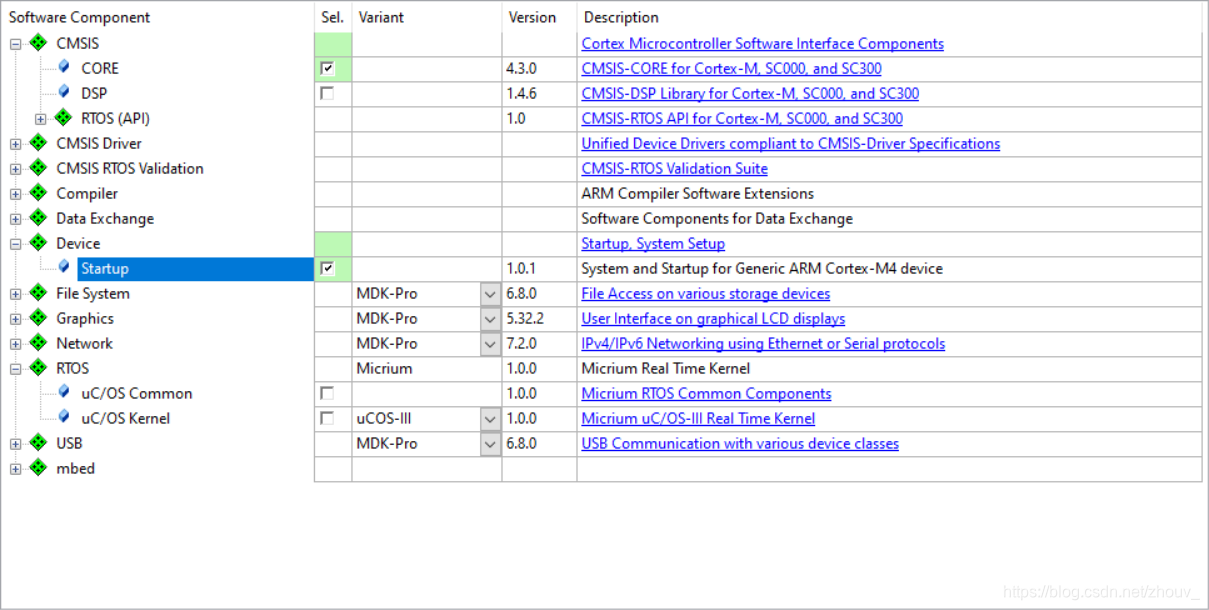The image size is (1209, 610).
Task: Open File System MDK-Pro variant dropdown
Action: (x=490, y=294)
